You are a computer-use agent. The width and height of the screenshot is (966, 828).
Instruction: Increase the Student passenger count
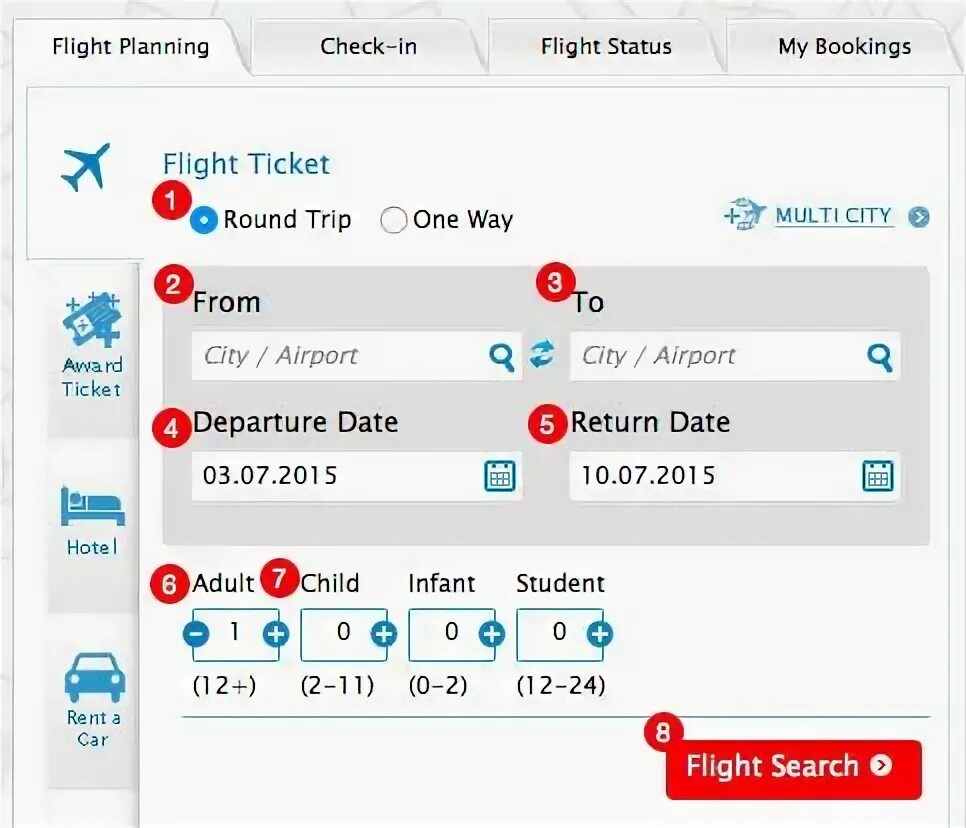599,635
